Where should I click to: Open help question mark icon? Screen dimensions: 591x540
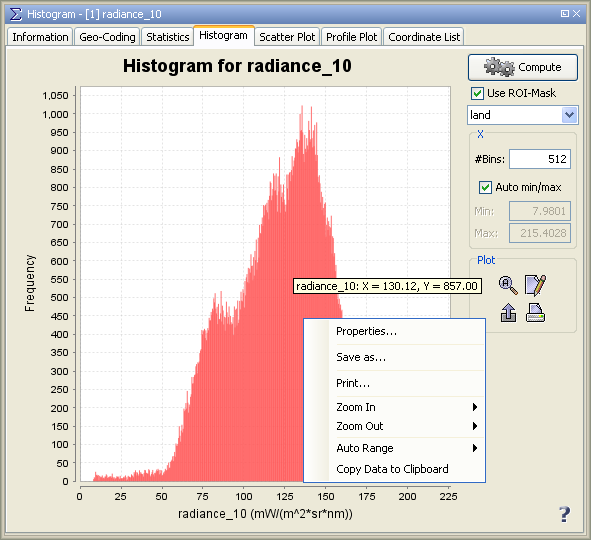[564, 514]
